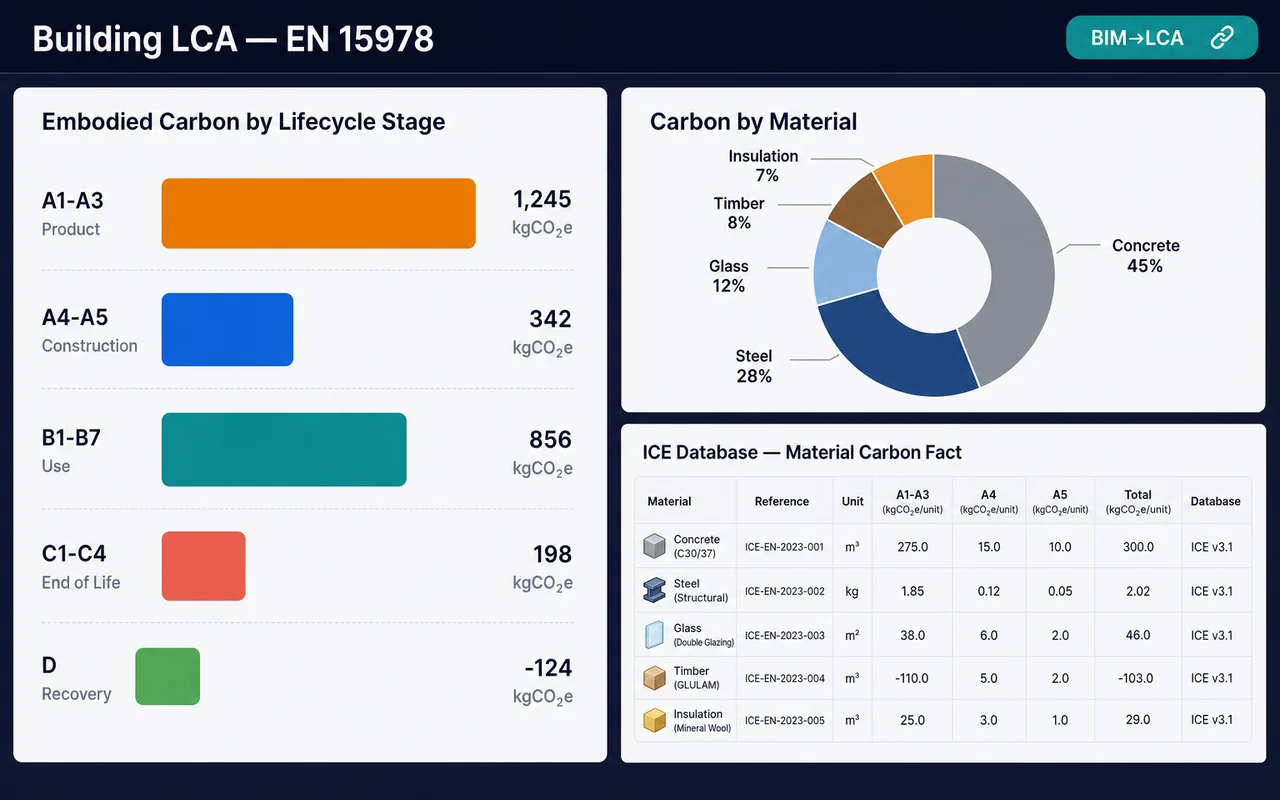This screenshot has height=800, width=1280.
Task: Open reference ICE-EN-2023-001 entry
Action: tap(785, 547)
